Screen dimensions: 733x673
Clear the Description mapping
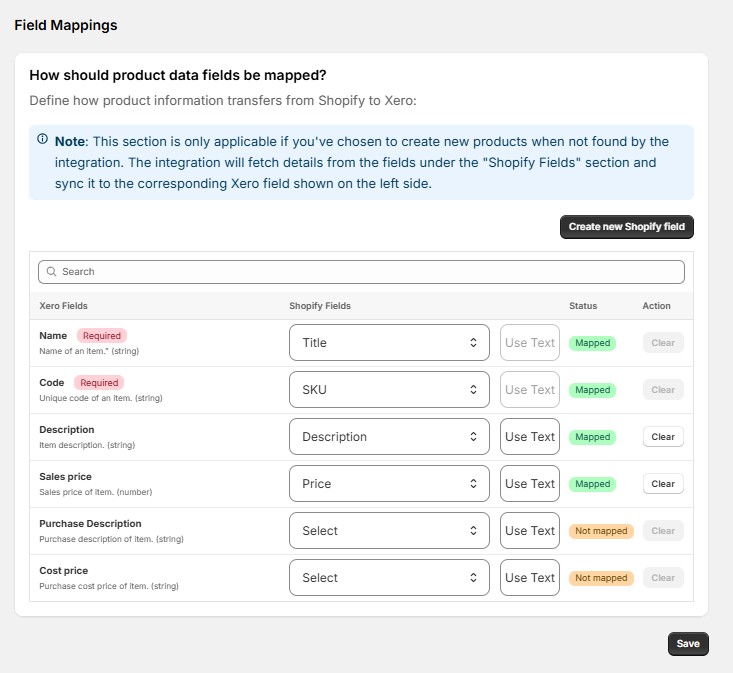point(663,437)
